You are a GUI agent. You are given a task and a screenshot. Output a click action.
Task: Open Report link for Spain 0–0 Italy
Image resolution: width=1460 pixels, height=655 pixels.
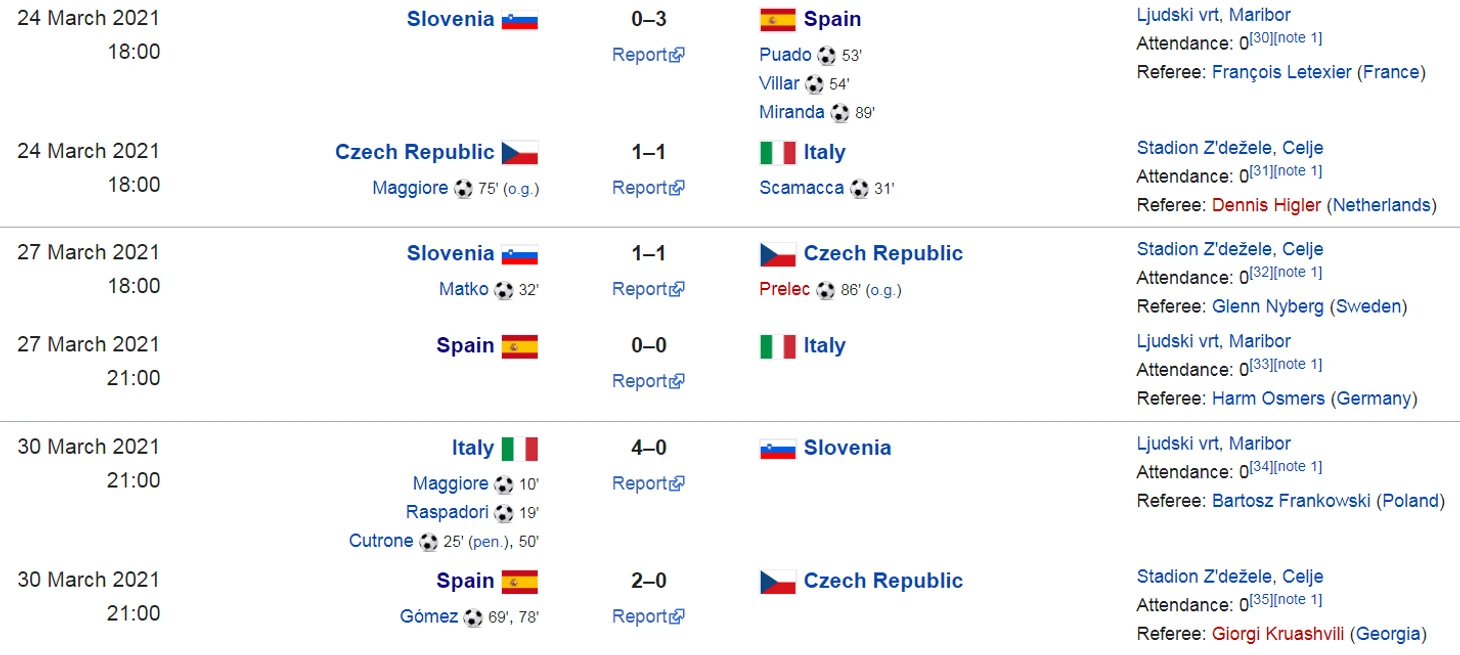(x=648, y=381)
